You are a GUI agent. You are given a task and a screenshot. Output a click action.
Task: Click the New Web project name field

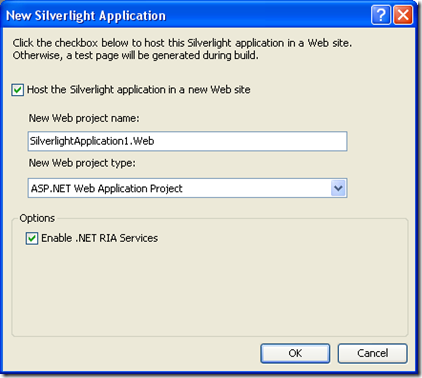187,141
